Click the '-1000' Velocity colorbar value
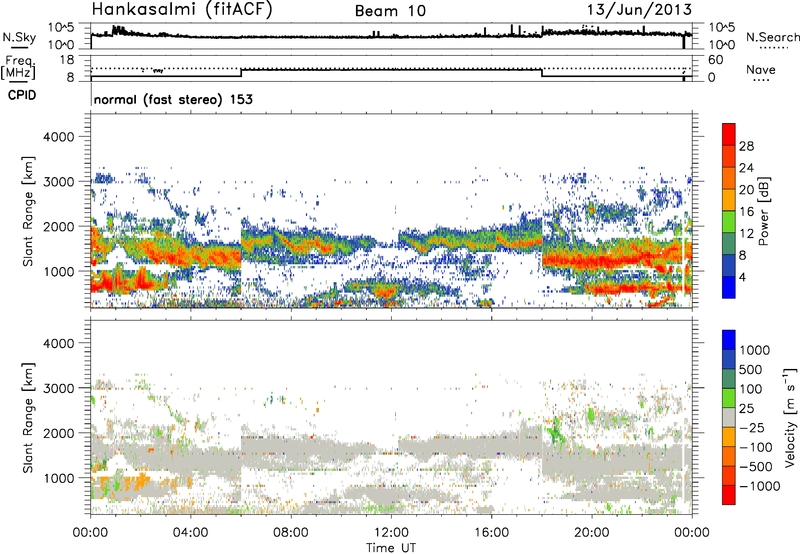The width and height of the screenshot is (800, 554). coord(759,486)
